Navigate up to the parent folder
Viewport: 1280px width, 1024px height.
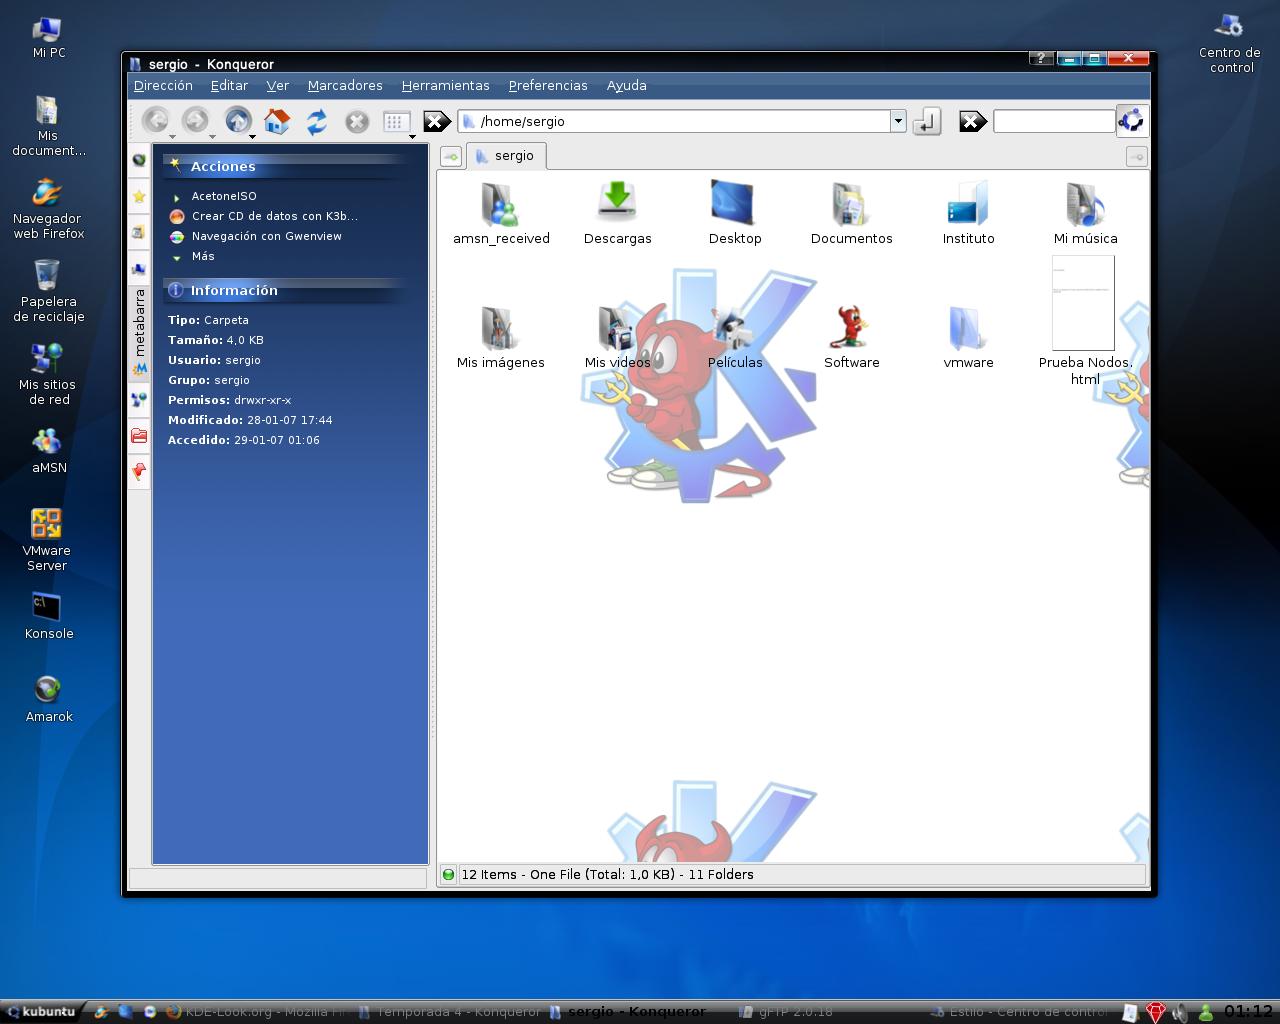[237, 121]
